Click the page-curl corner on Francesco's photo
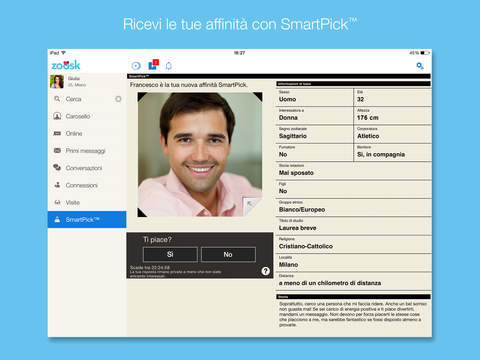480x360 pixels. pos(253,207)
